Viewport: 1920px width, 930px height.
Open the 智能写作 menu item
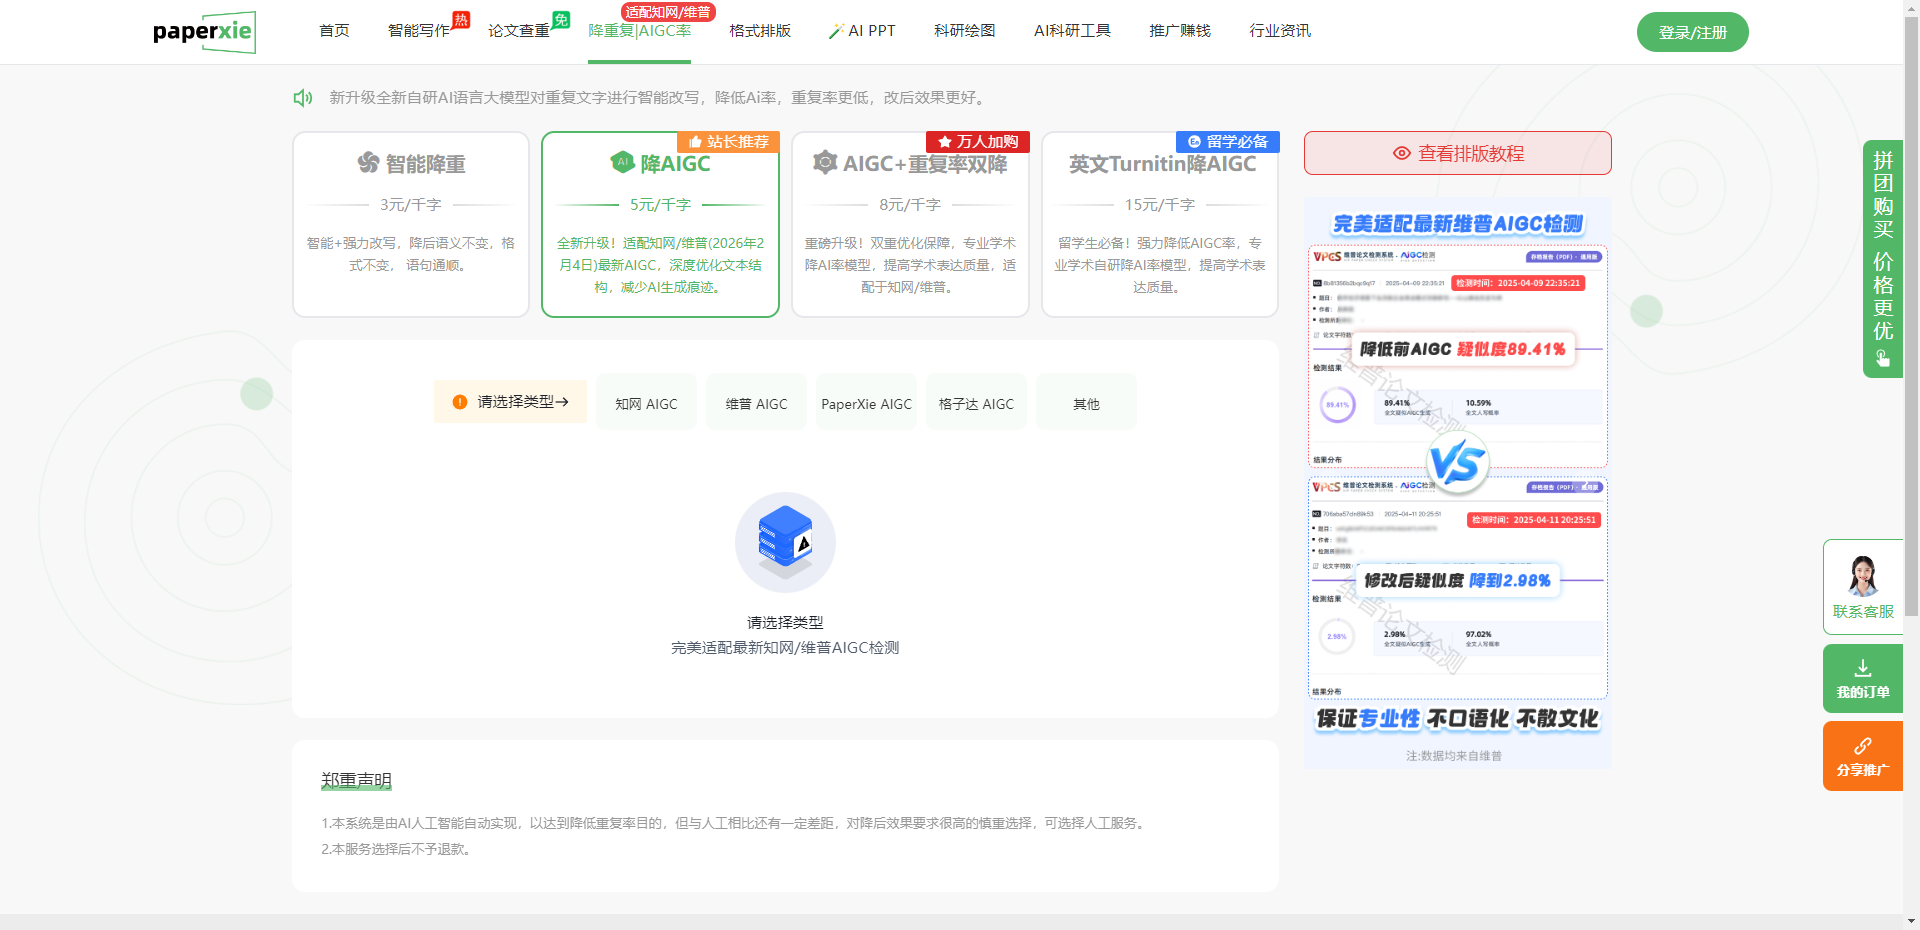point(419,31)
